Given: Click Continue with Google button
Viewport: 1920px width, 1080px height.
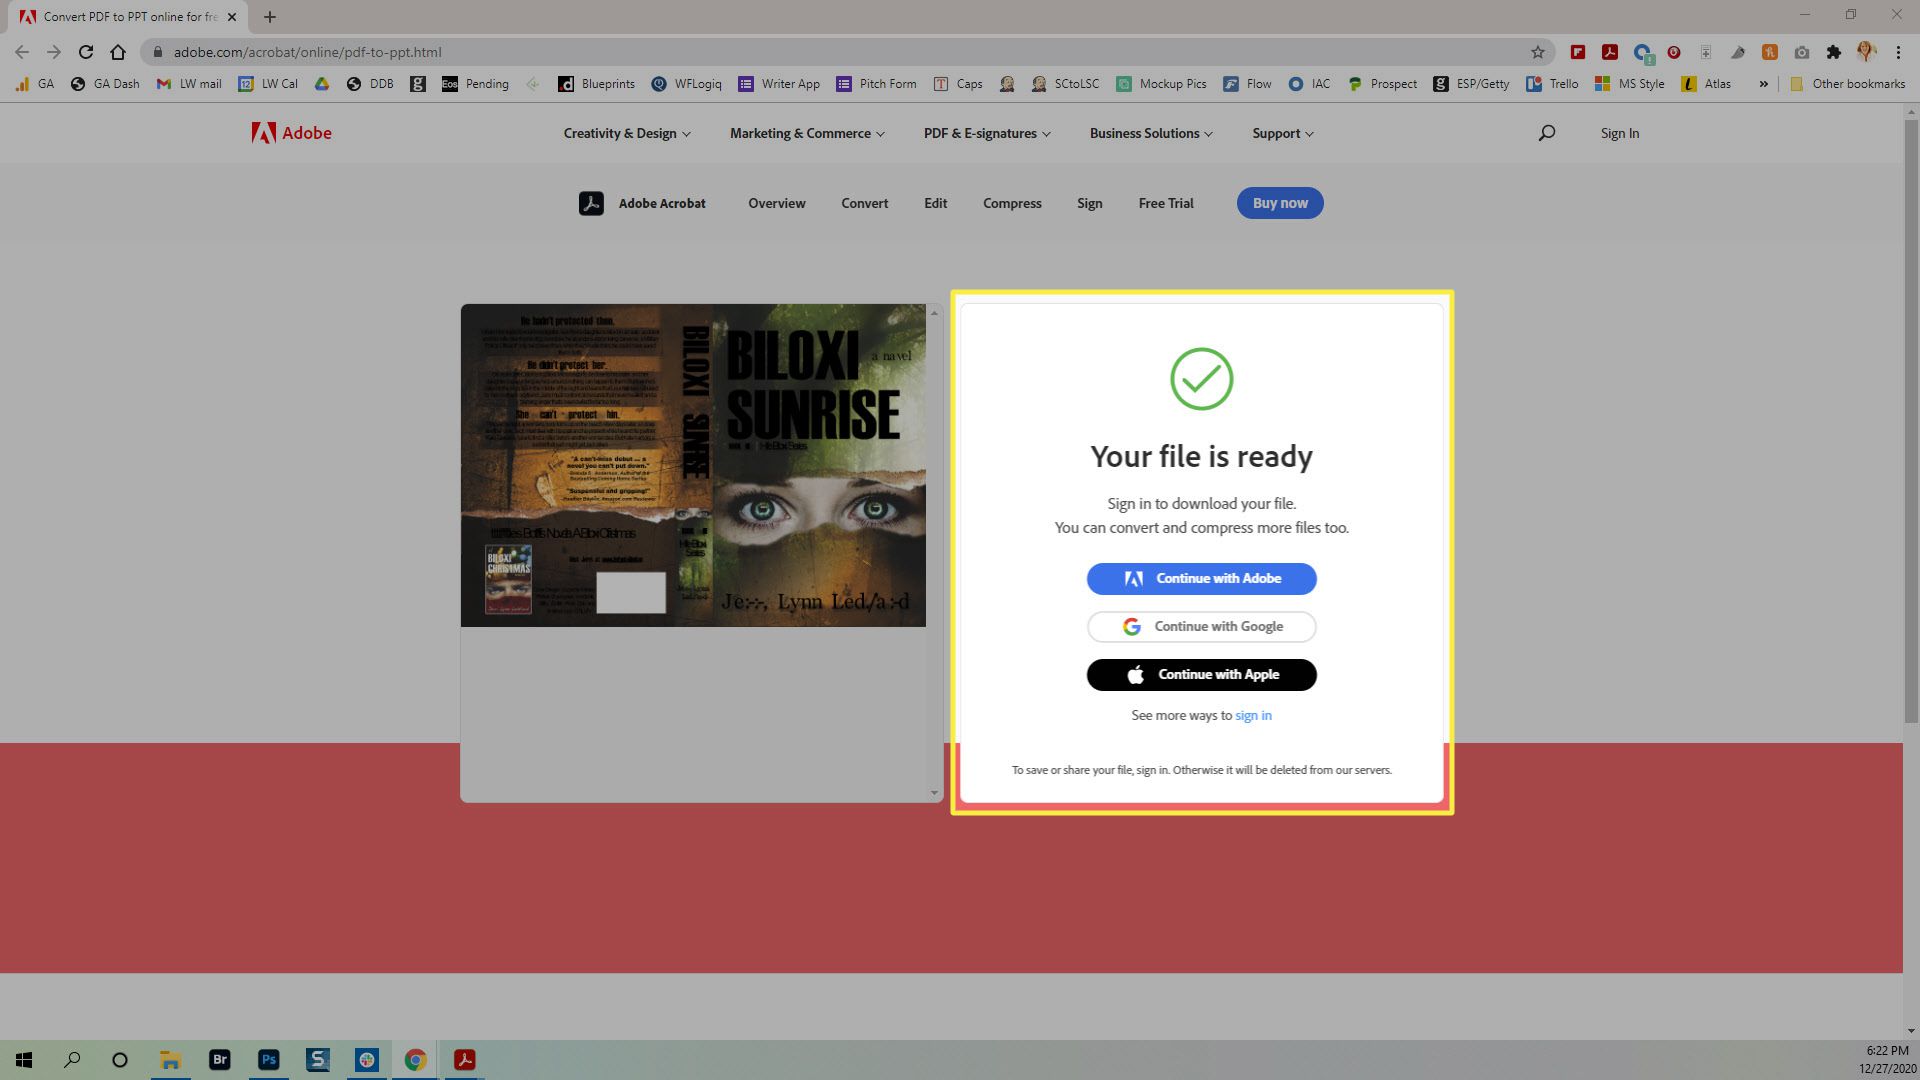Looking at the screenshot, I should [x=1201, y=625].
